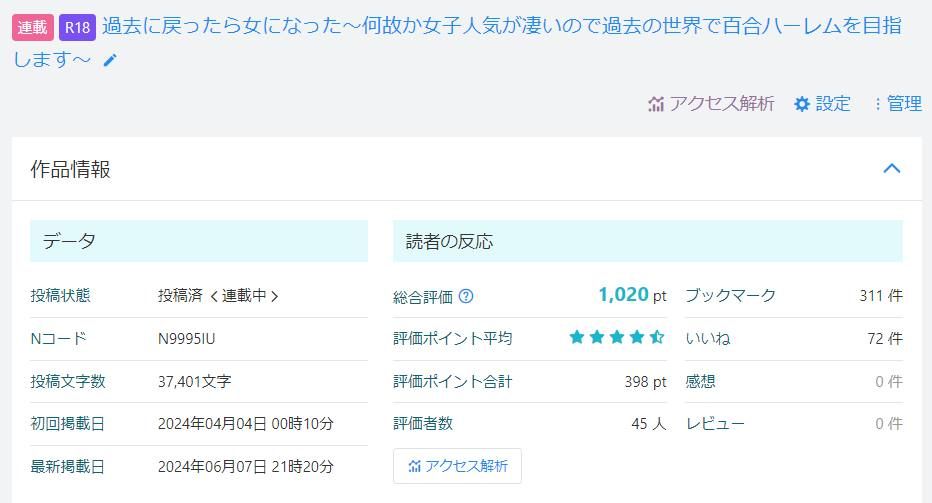Click the purple R18 badge
Screen dimensions: 932x503
click(x=77, y=27)
